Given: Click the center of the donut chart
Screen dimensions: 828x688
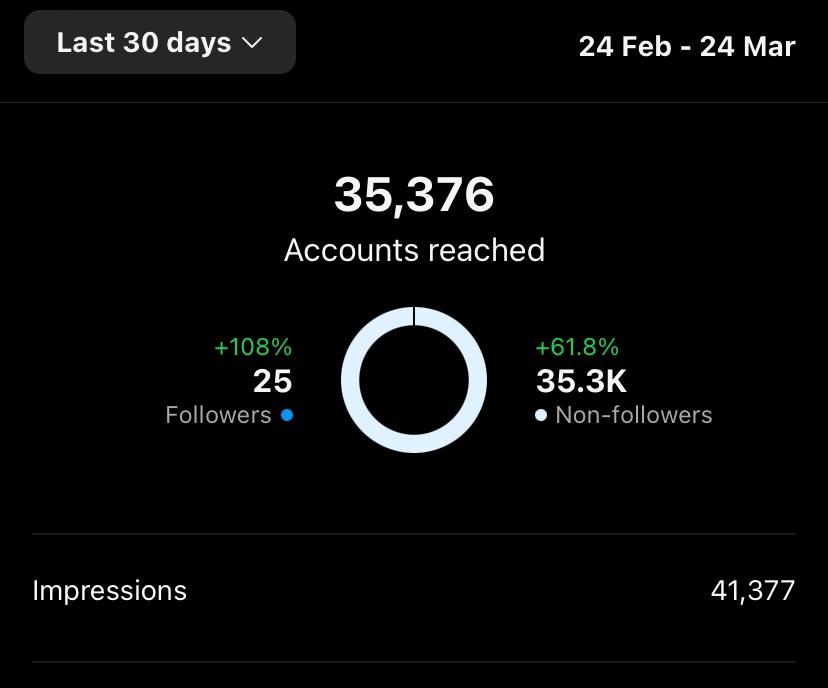Looking at the screenshot, I should pyautogui.click(x=414, y=380).
